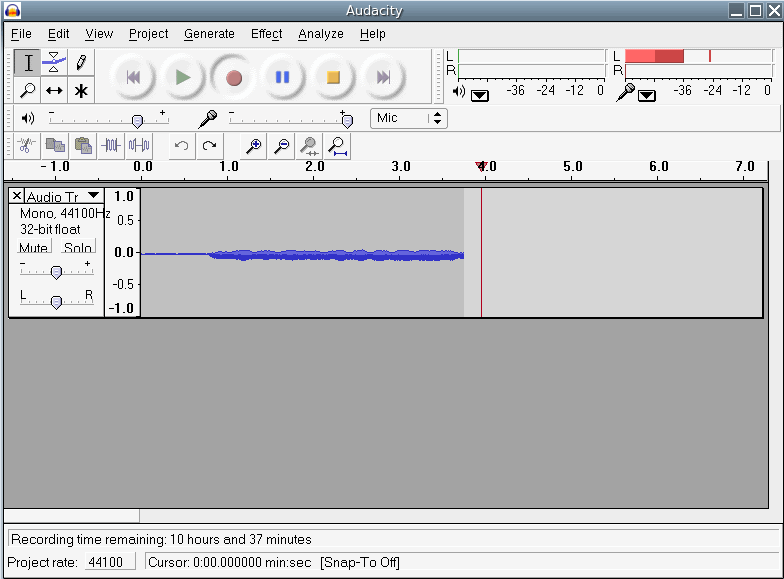Select the Draw pencil tool
This screenshot has height=579, width=784.
coord(81,62)
